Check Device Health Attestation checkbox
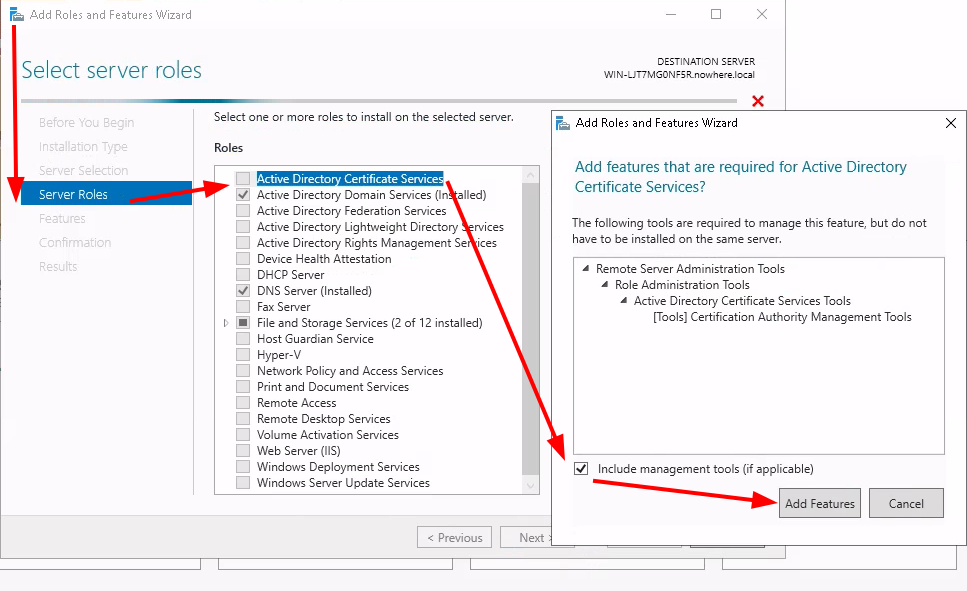The width and height of the screenshot is (967, 591). pos(243,259)
